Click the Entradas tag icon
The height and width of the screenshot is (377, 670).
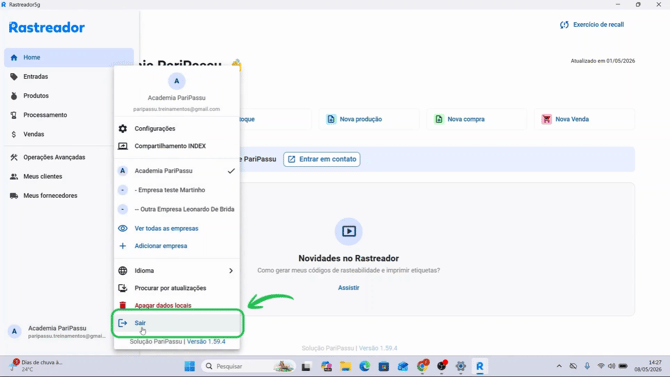[x=14, y=77]
